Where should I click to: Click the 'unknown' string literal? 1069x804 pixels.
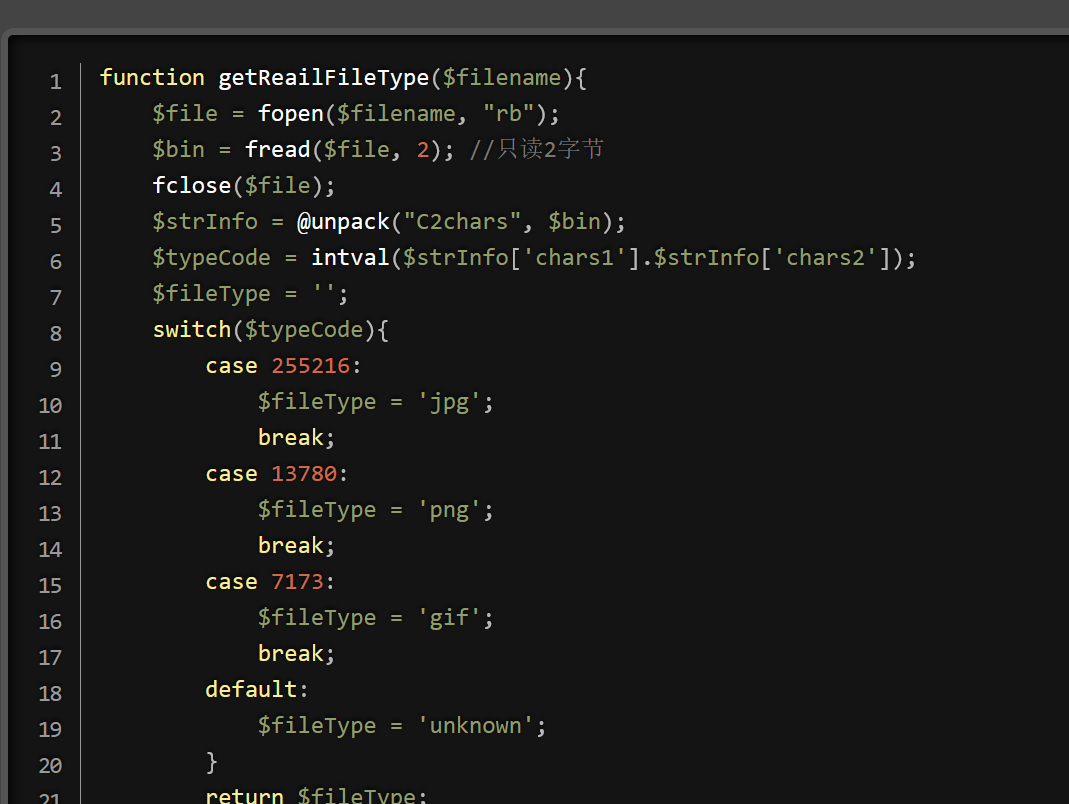pos(476,726)
